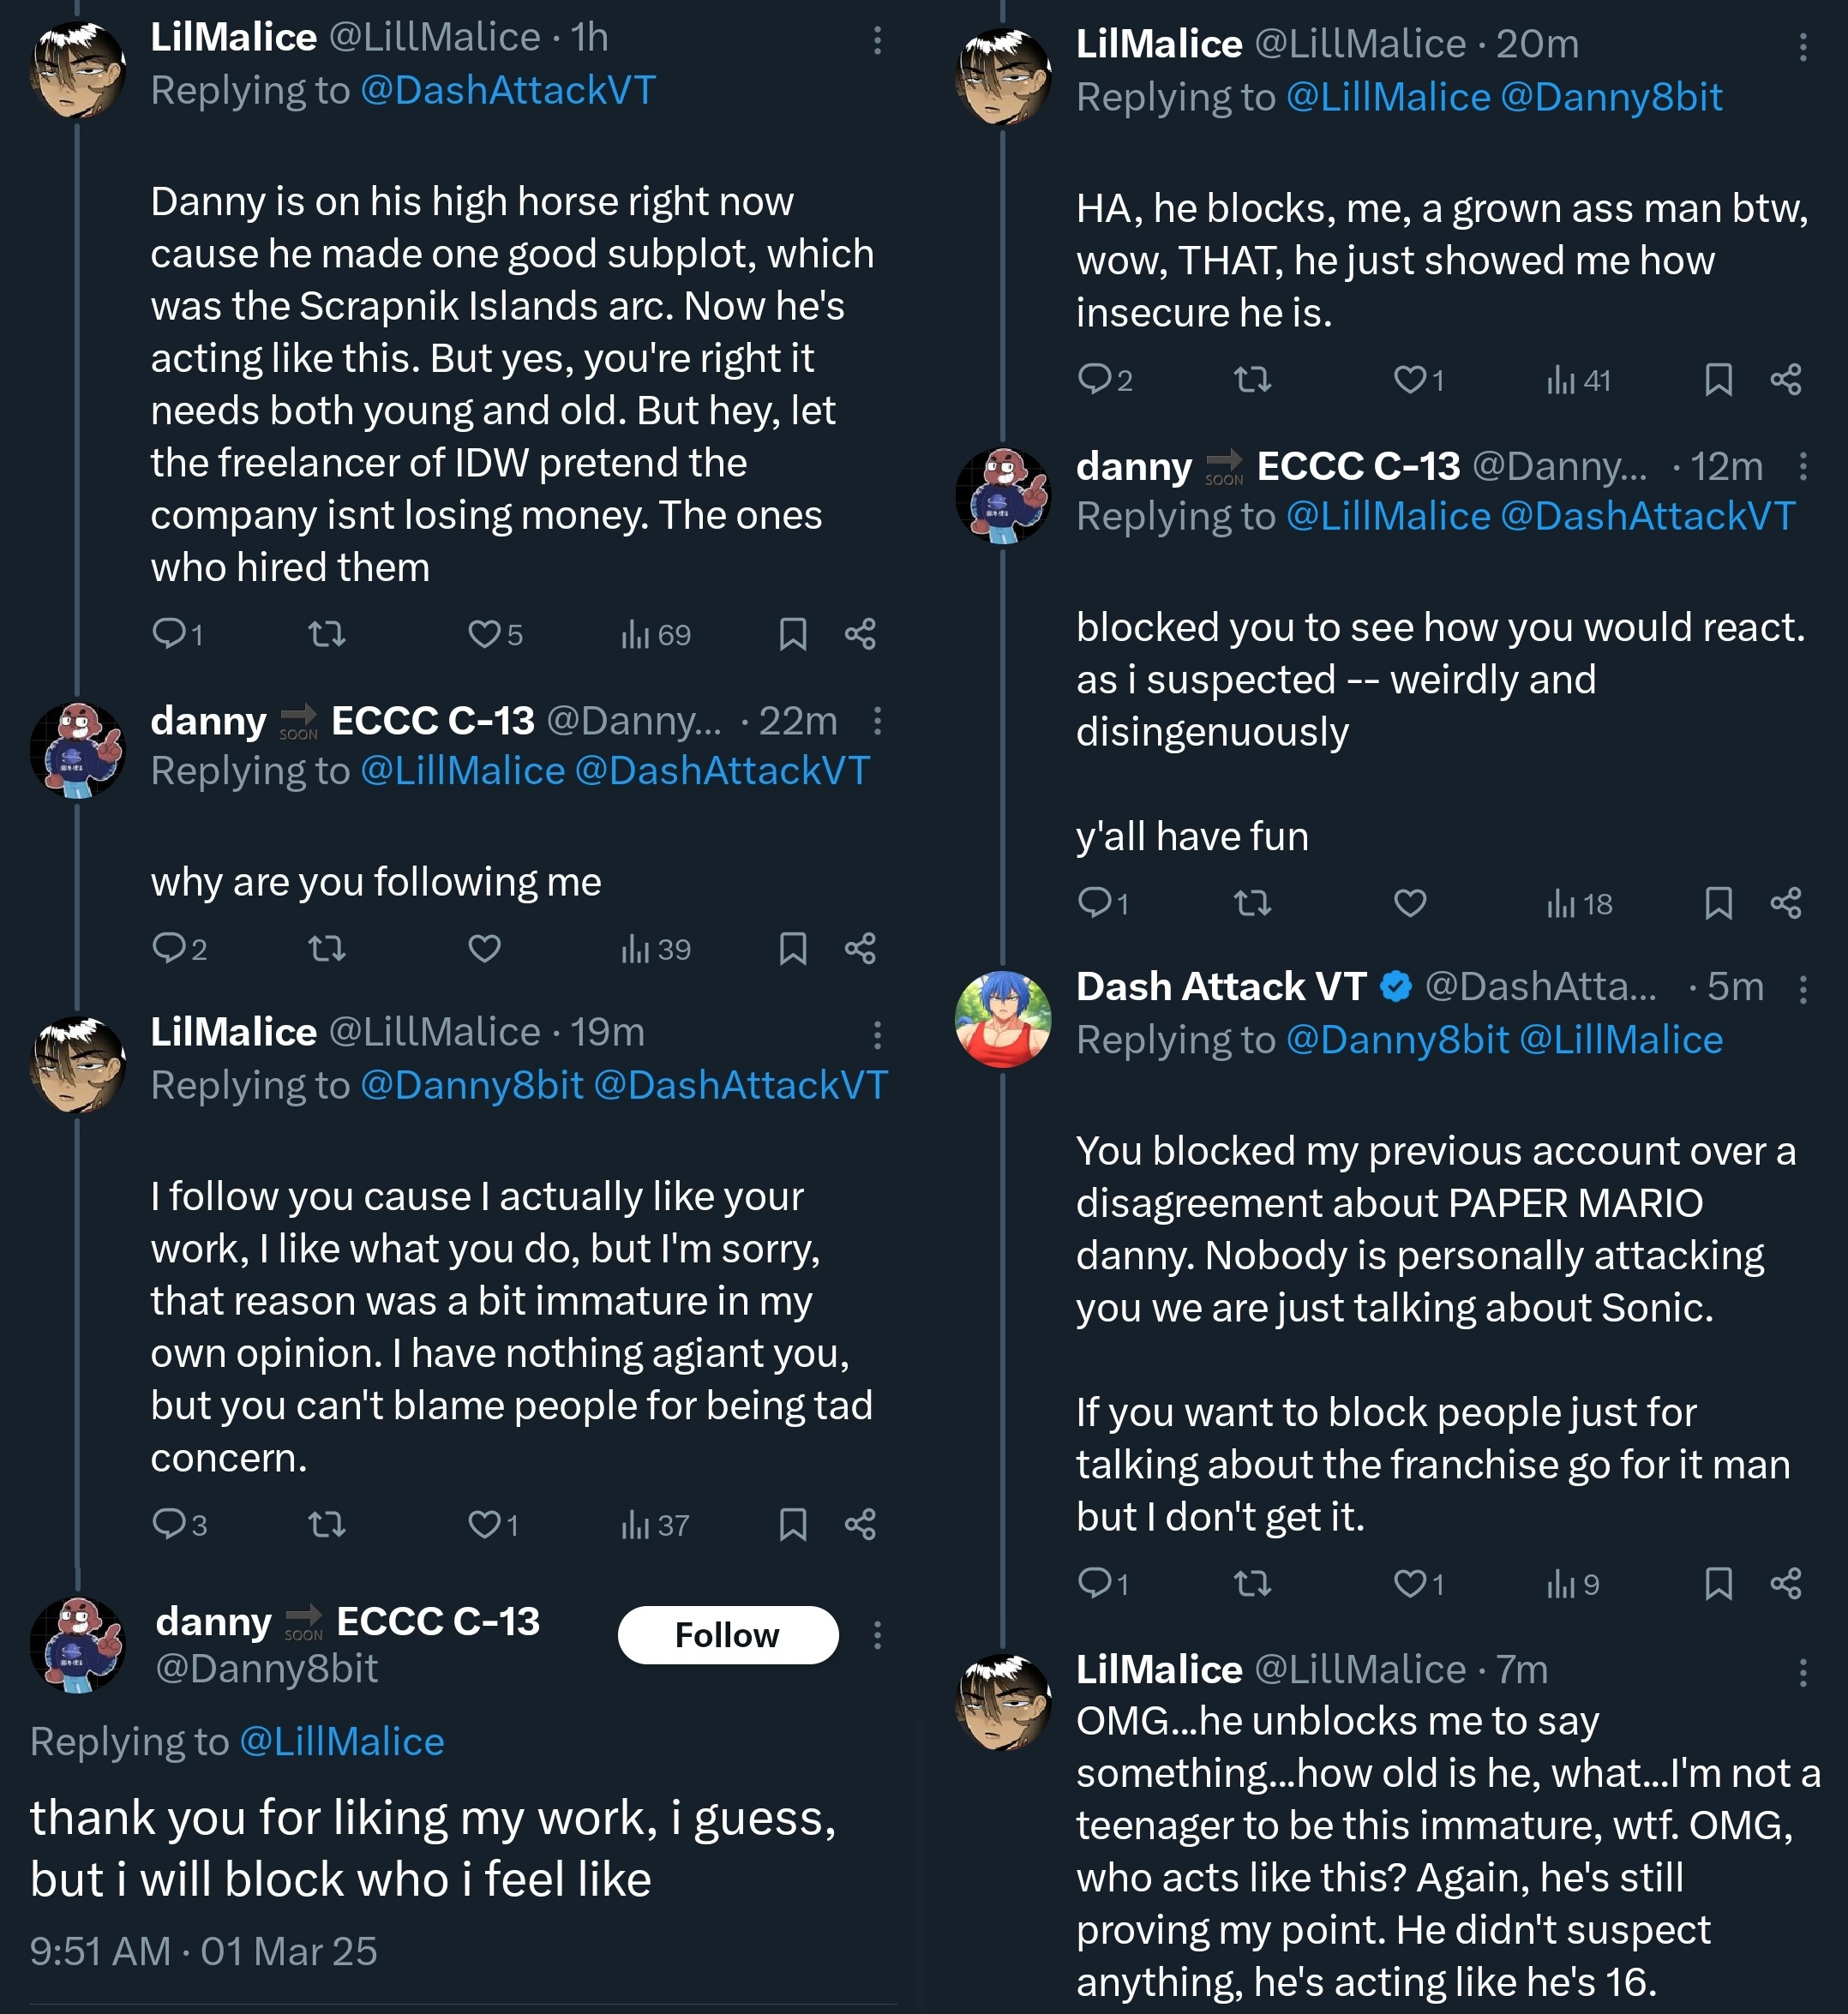Viewport: 1848px width, 2014px height.
Task: Like danny's 12m 'y'all have fun' tweet
Action: pyautogui.click(x=1410, y=904)
